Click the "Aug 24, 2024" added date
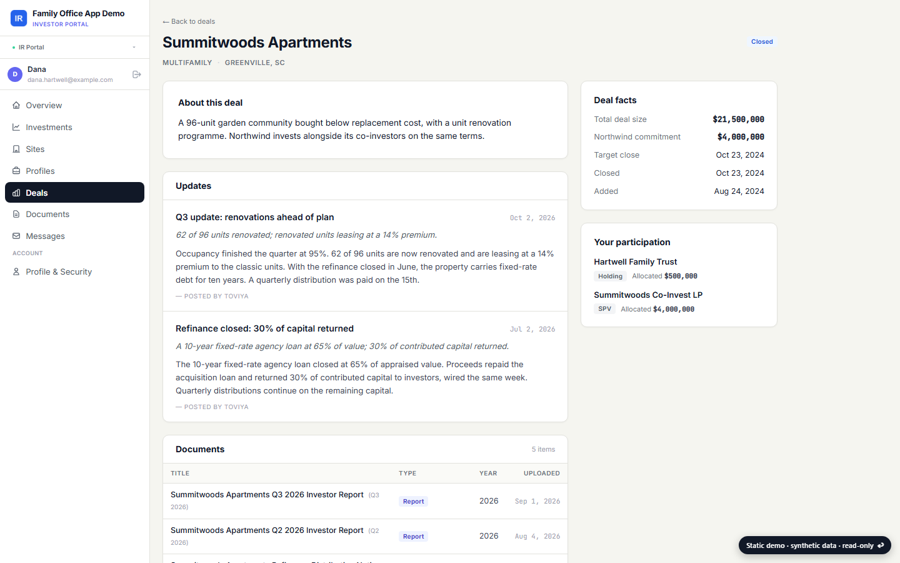Viewport: 900px width, 563px height. (739, 191)
